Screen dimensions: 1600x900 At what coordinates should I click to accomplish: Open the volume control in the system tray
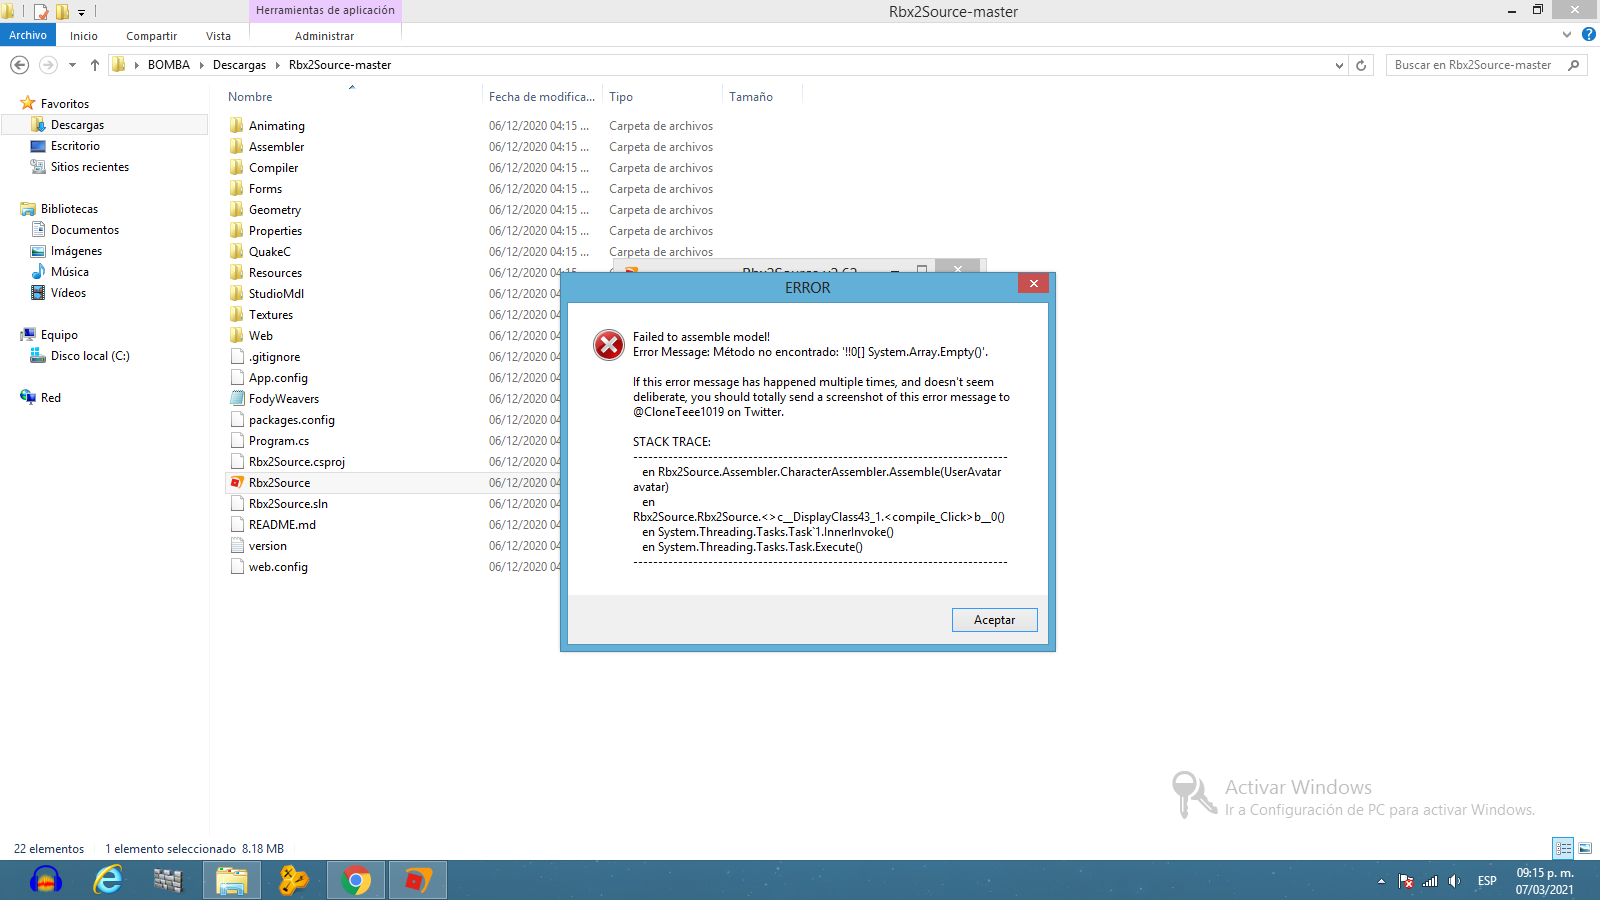[x=1455, y=881]
